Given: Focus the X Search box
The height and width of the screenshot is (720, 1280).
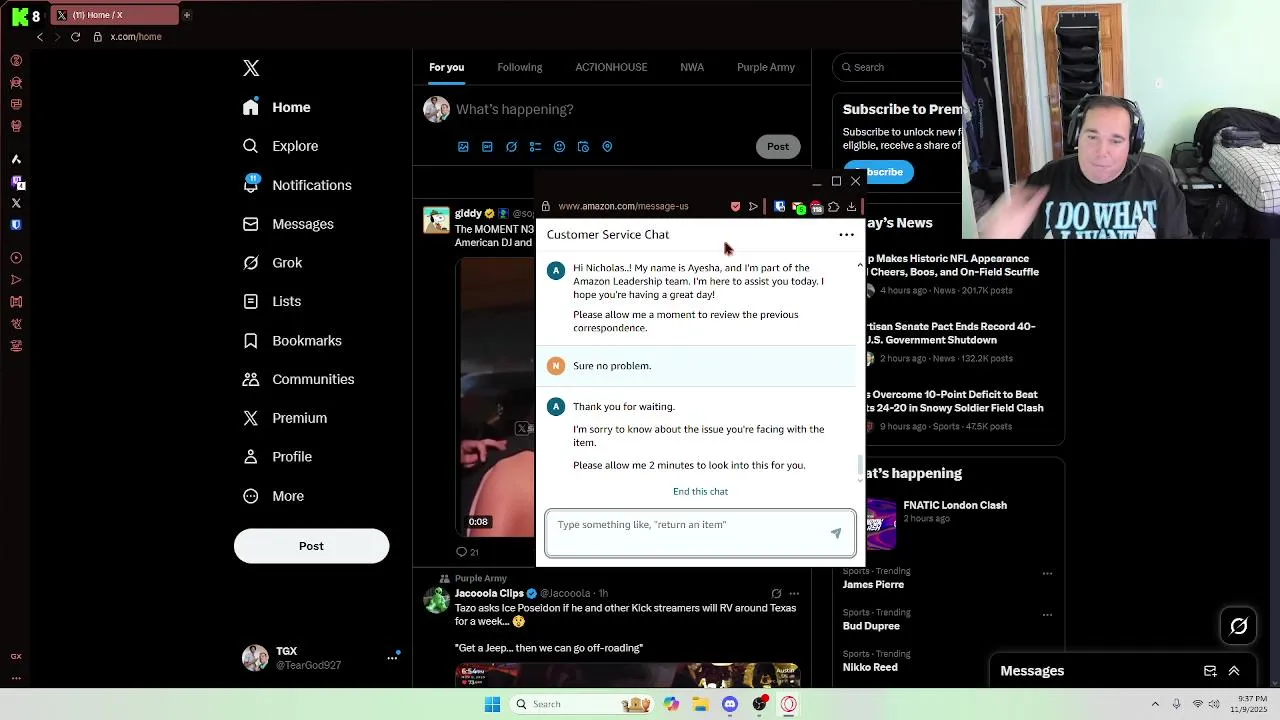Looking at the screenshot, I should point(897,67).
